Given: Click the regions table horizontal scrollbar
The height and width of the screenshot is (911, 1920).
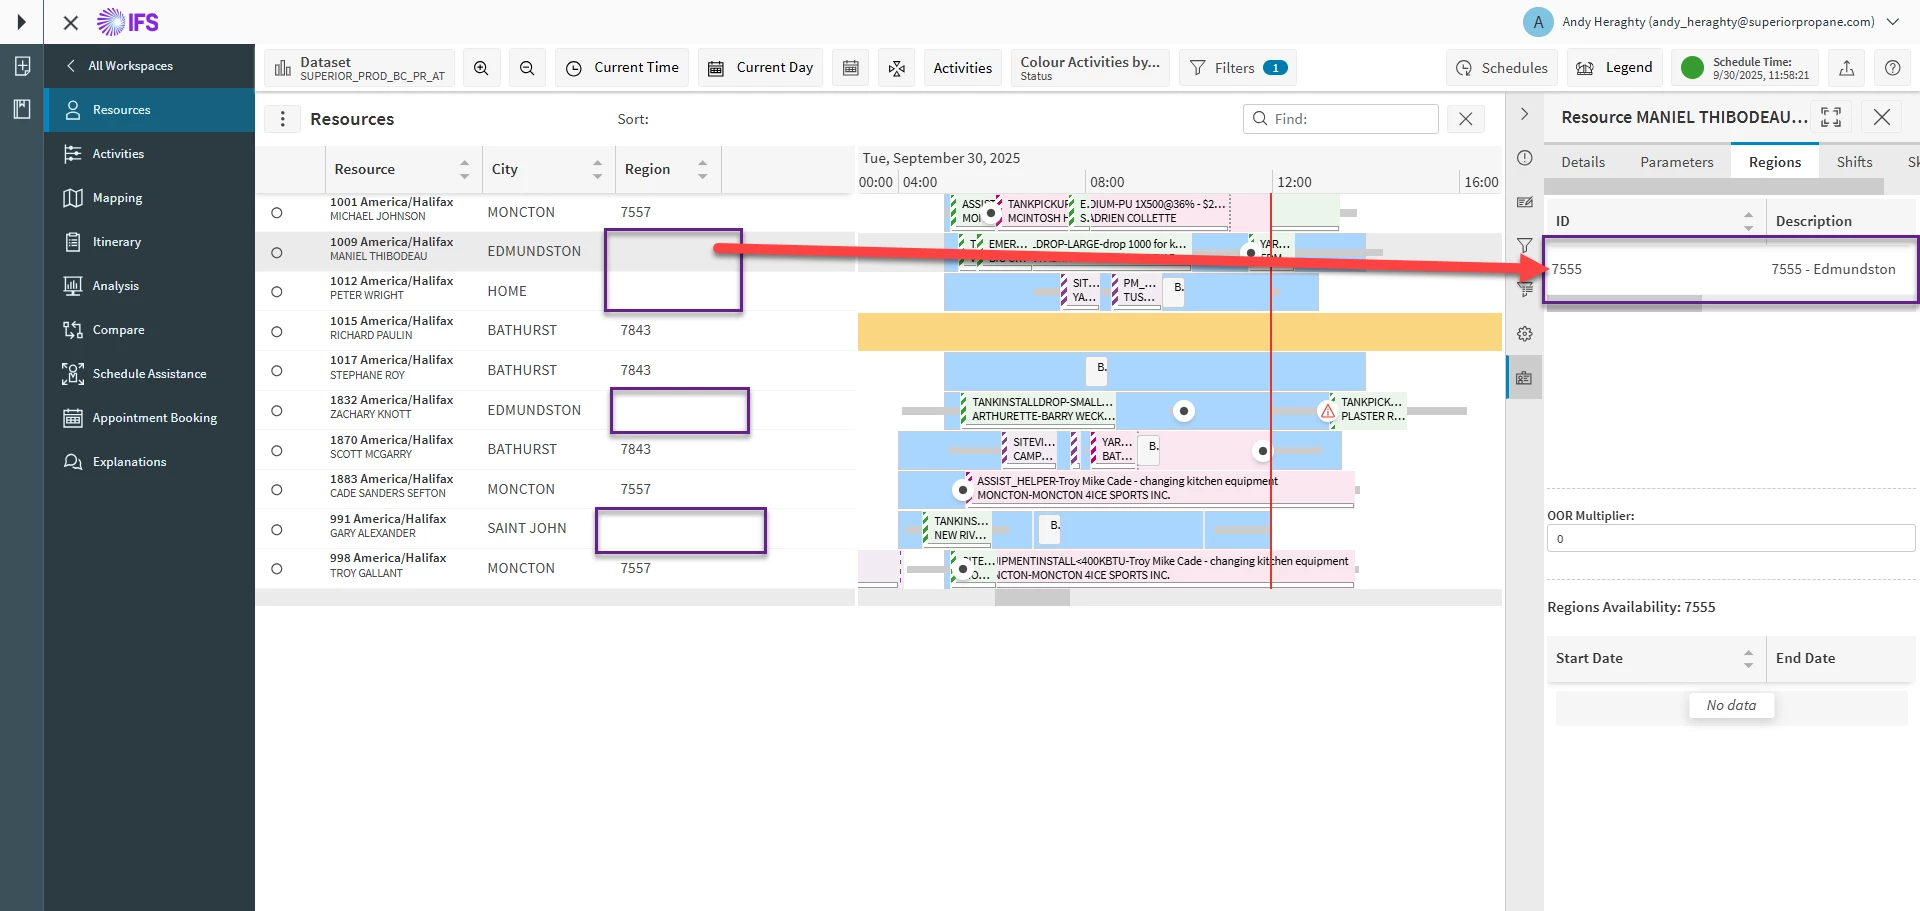Looking at the screenshot, I should [x=1623, y=304].
